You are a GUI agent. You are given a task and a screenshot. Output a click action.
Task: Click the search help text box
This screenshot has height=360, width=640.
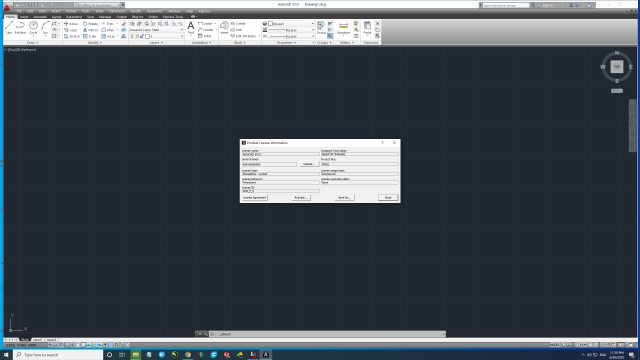(x=506, y=5)
